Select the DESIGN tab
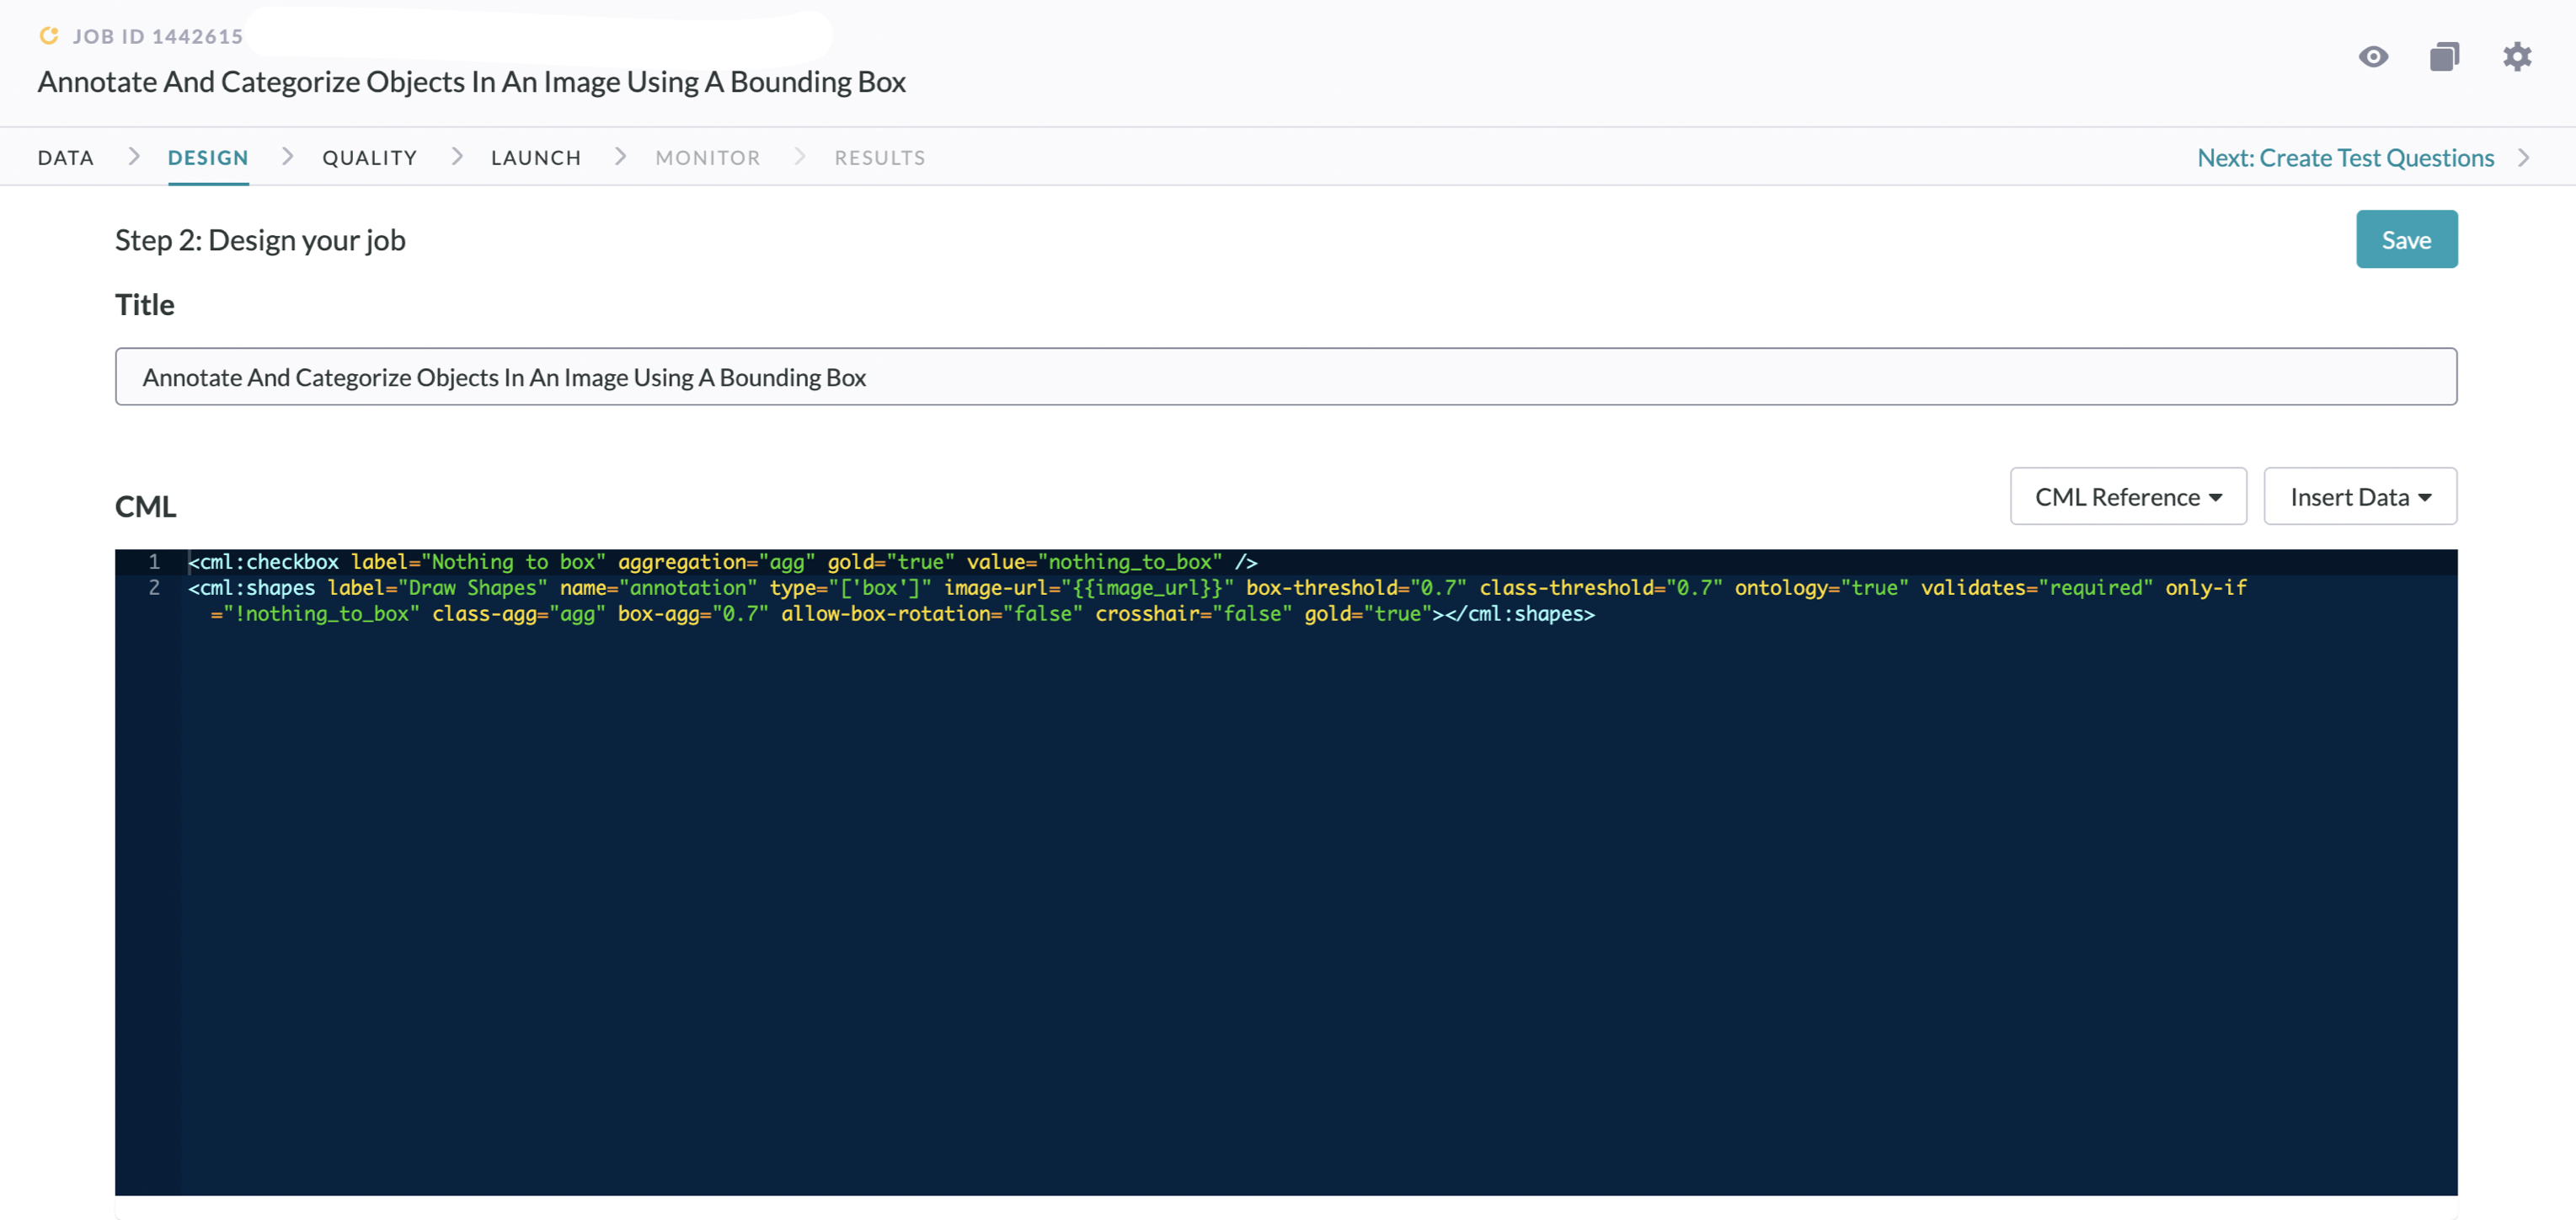Viewport: 2576px width, 1220px height. 207,156
